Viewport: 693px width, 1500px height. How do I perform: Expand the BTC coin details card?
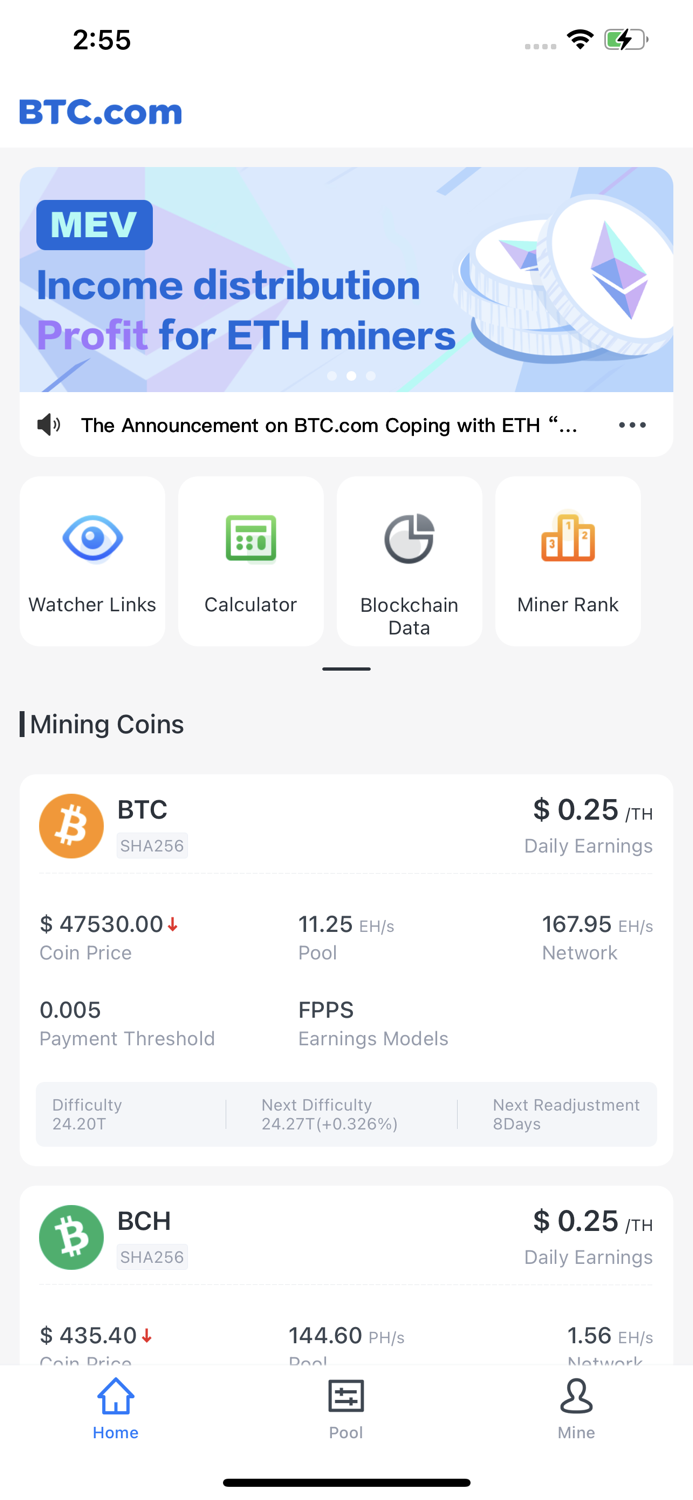click(x=346, y=965)
